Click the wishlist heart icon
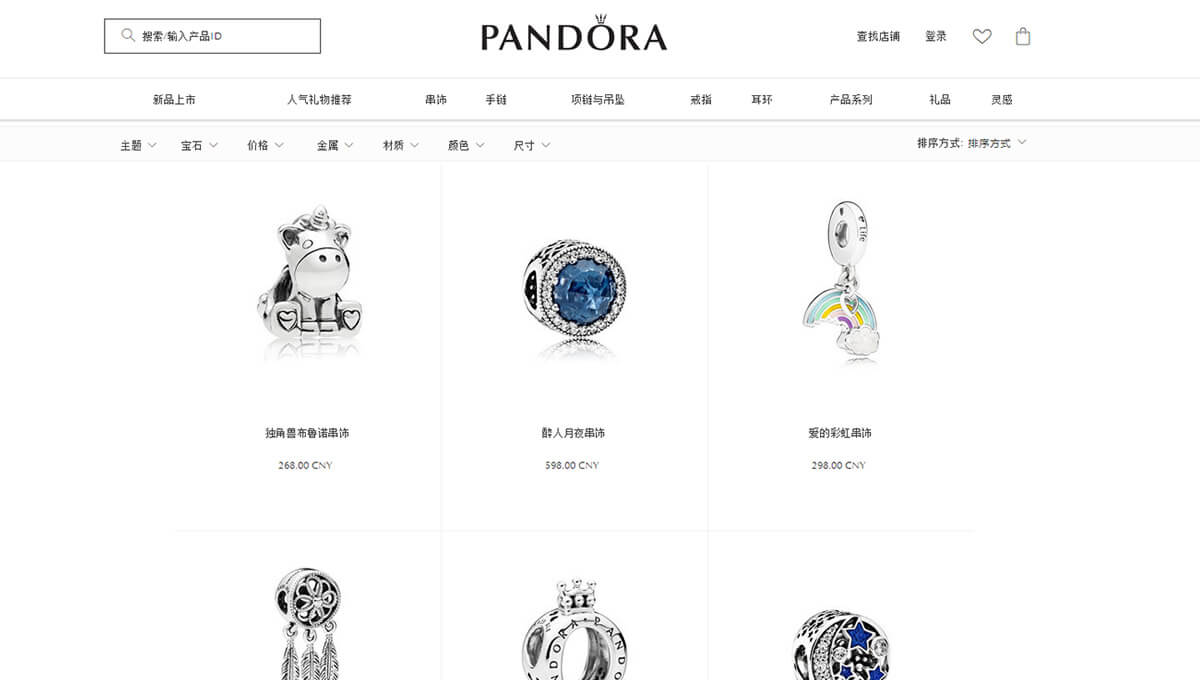 [x=982, y=36]
